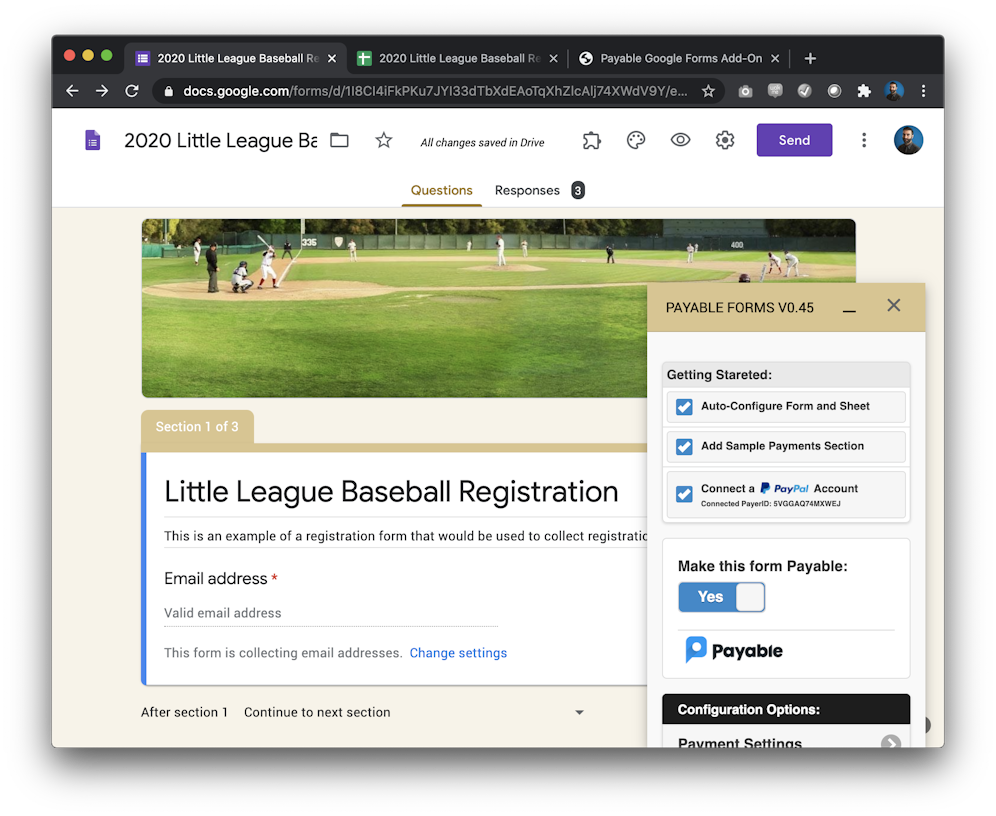Screen dimensions: 996x816
Task: Open the After section 1 dropdown
Action: [x=578, y=713]
